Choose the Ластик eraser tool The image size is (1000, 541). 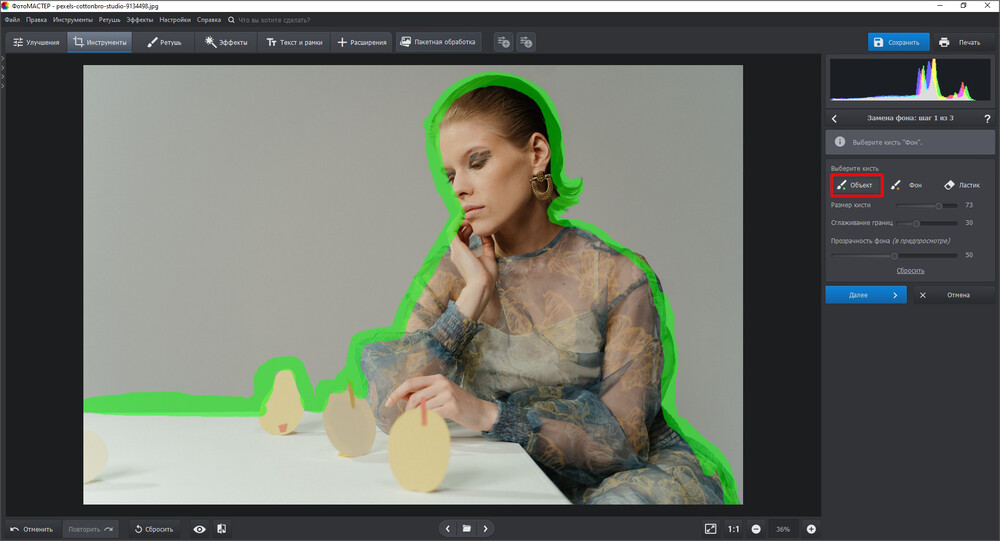962,185
